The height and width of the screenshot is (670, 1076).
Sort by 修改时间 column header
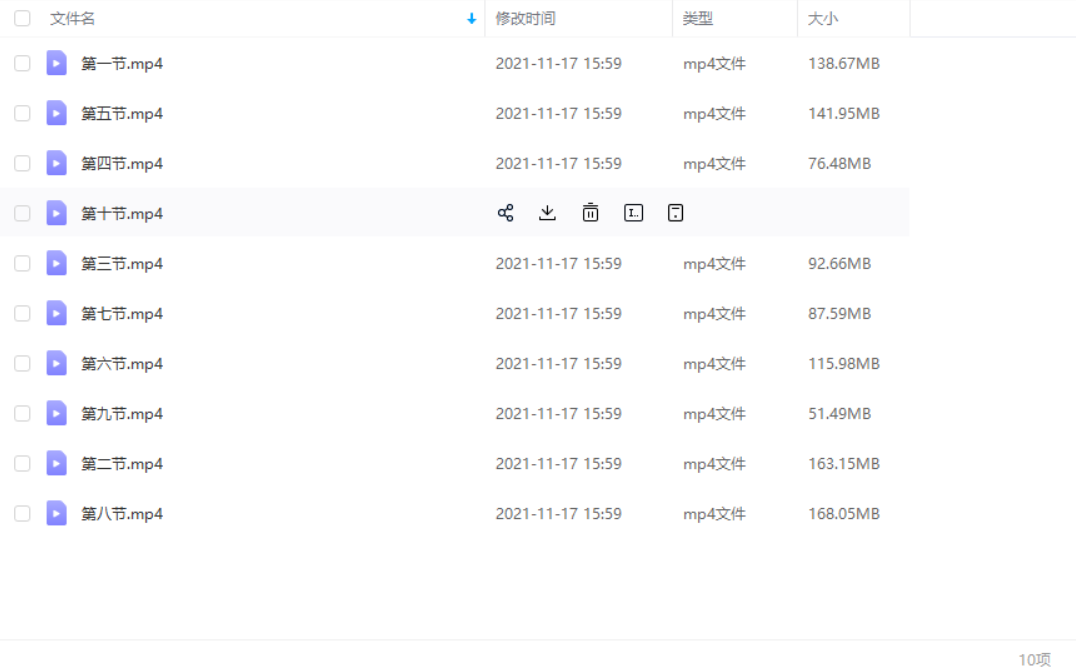click(x=526, y=19)
